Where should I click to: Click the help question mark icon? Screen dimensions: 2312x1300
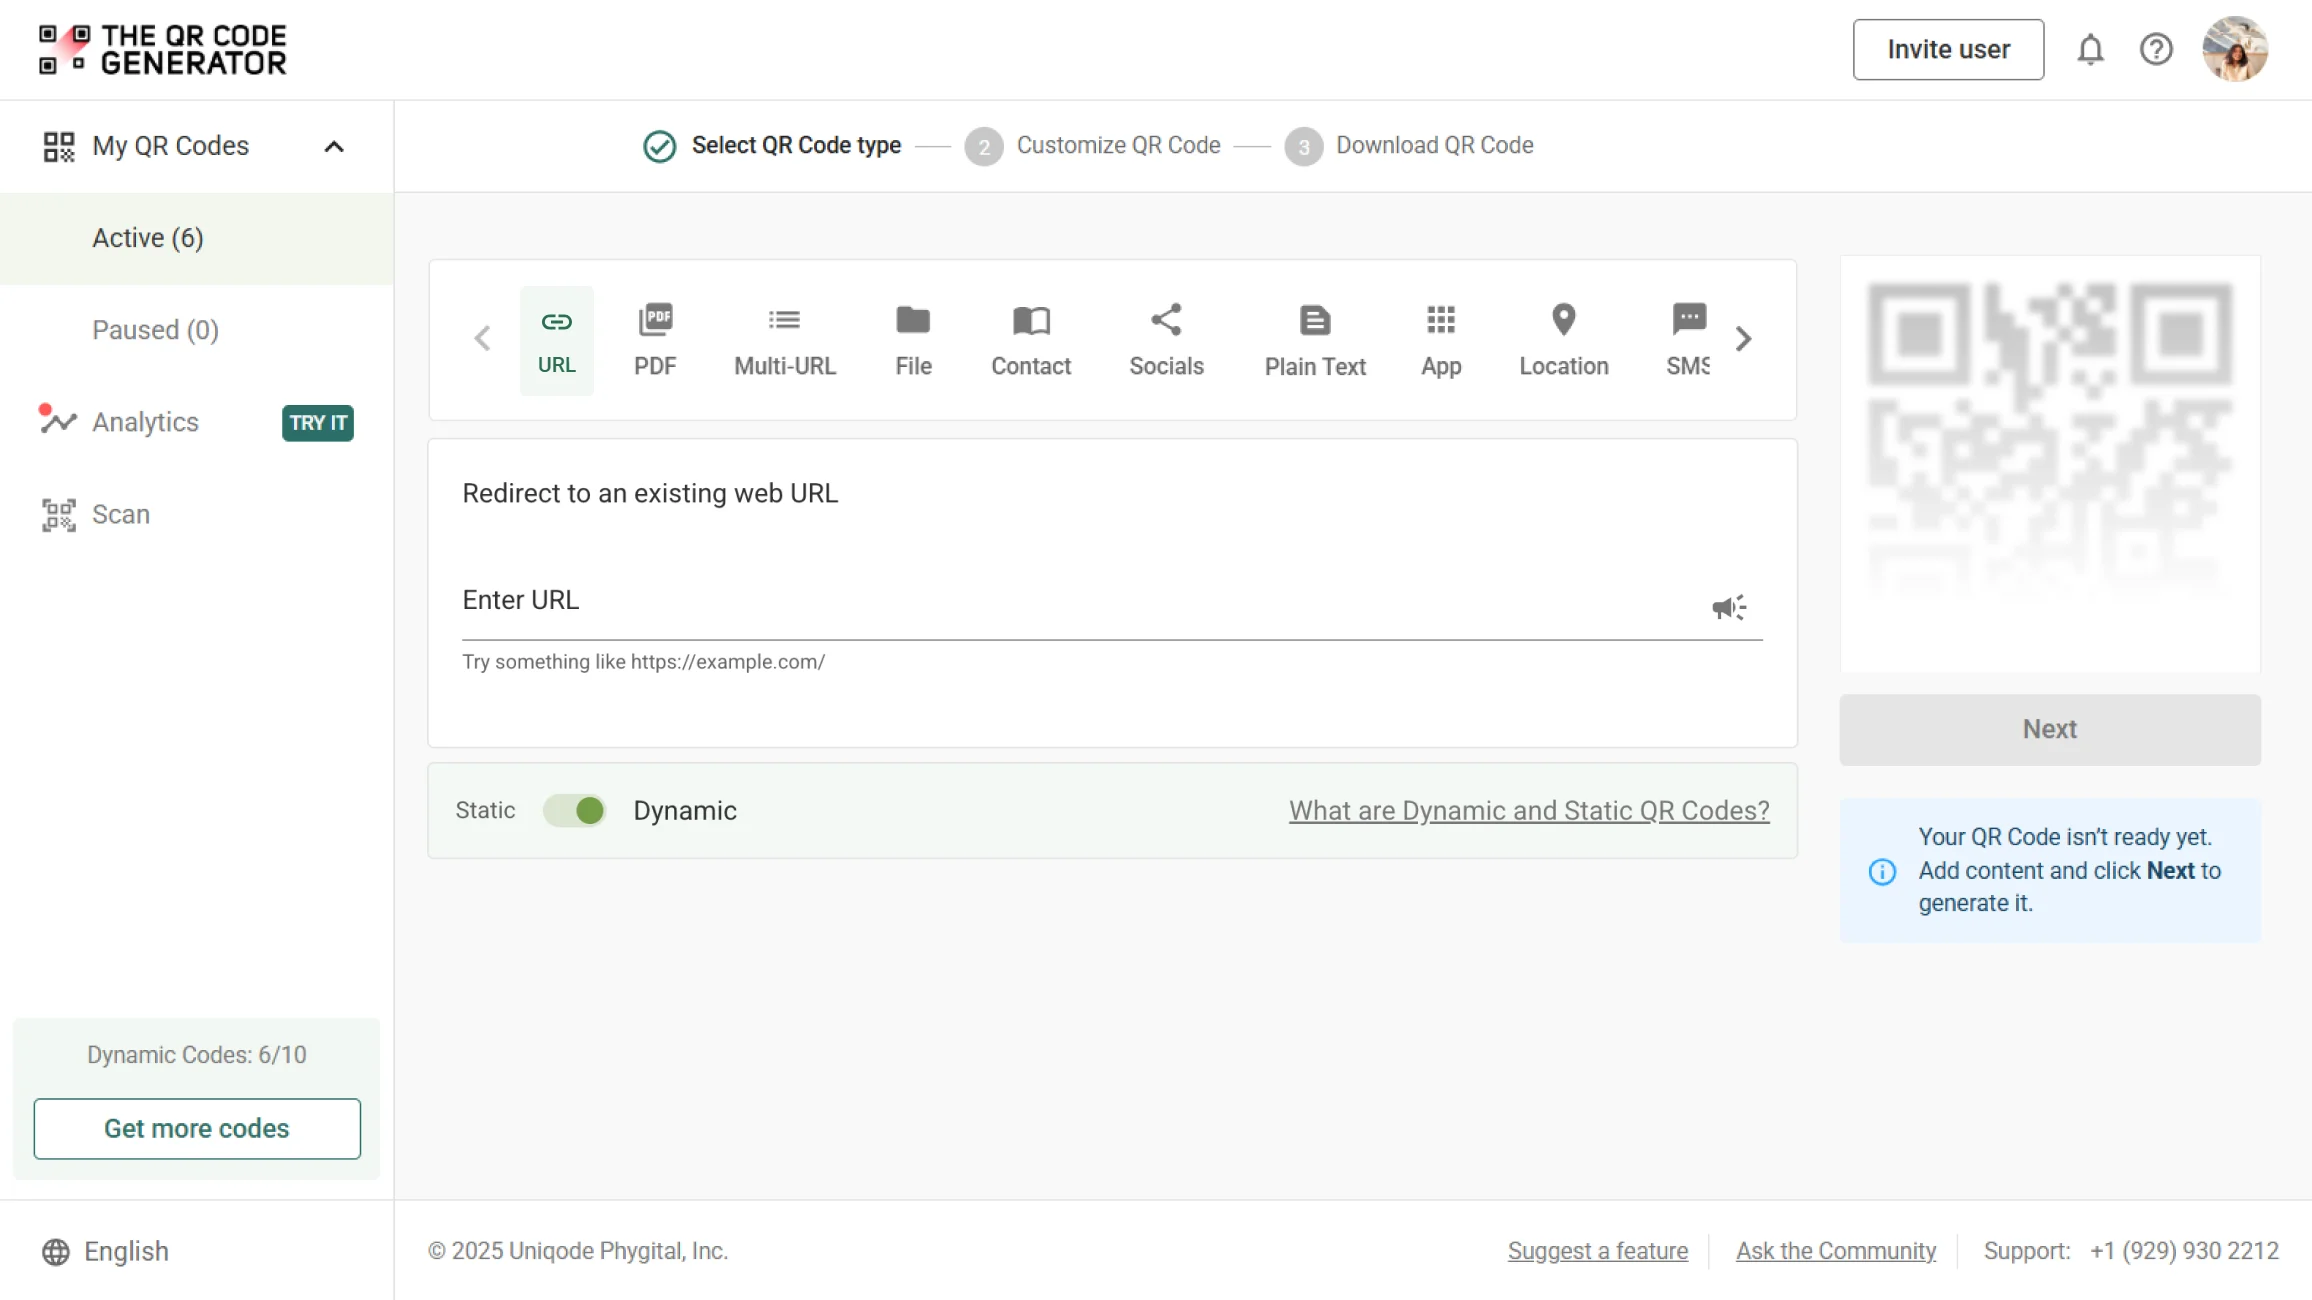[x=2156, y=49]
